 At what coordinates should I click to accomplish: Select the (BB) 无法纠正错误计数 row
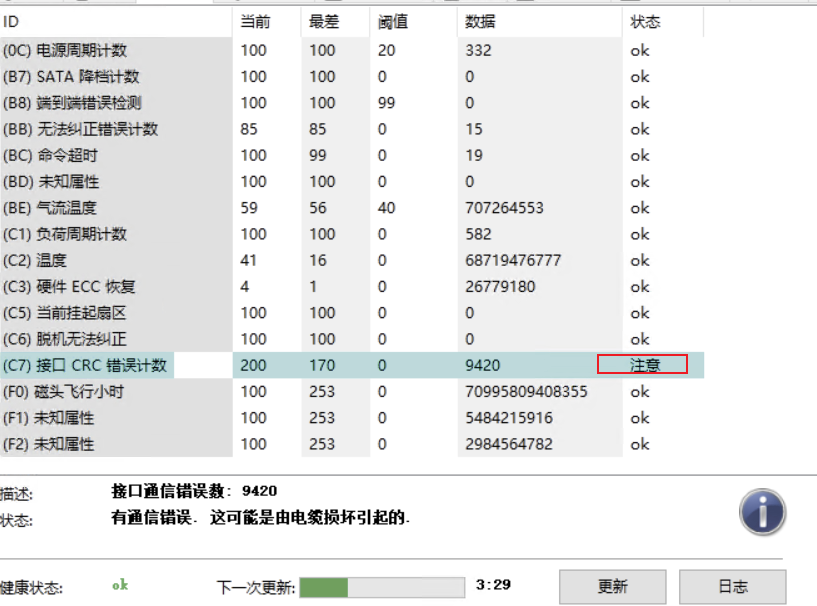click(80, 129)
